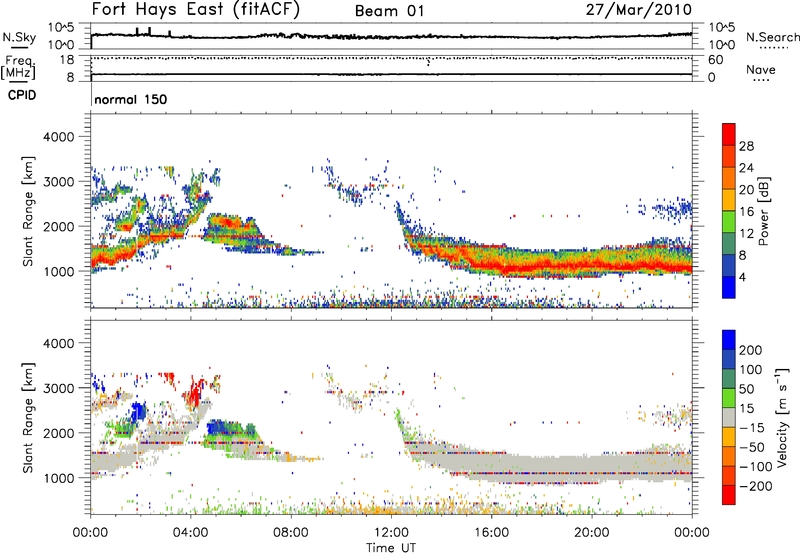Pick the bottom red velocity colorbar segment
Screen dimensions: 800x554
pos(729,495)
